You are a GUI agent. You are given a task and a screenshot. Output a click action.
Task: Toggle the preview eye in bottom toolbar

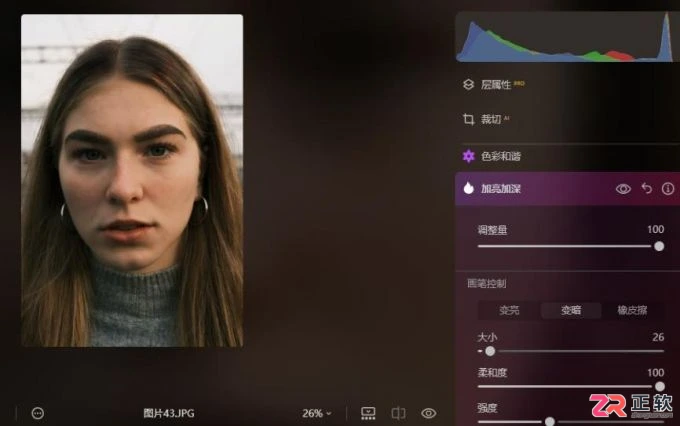tap(428, 413)
